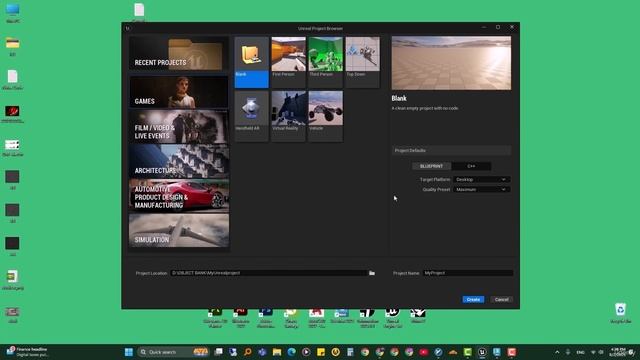The width and height of the screenshot is (640, 360).
Task: Open Automotive Product Design & Manufacturing category
Action: (x=179, y=196)
